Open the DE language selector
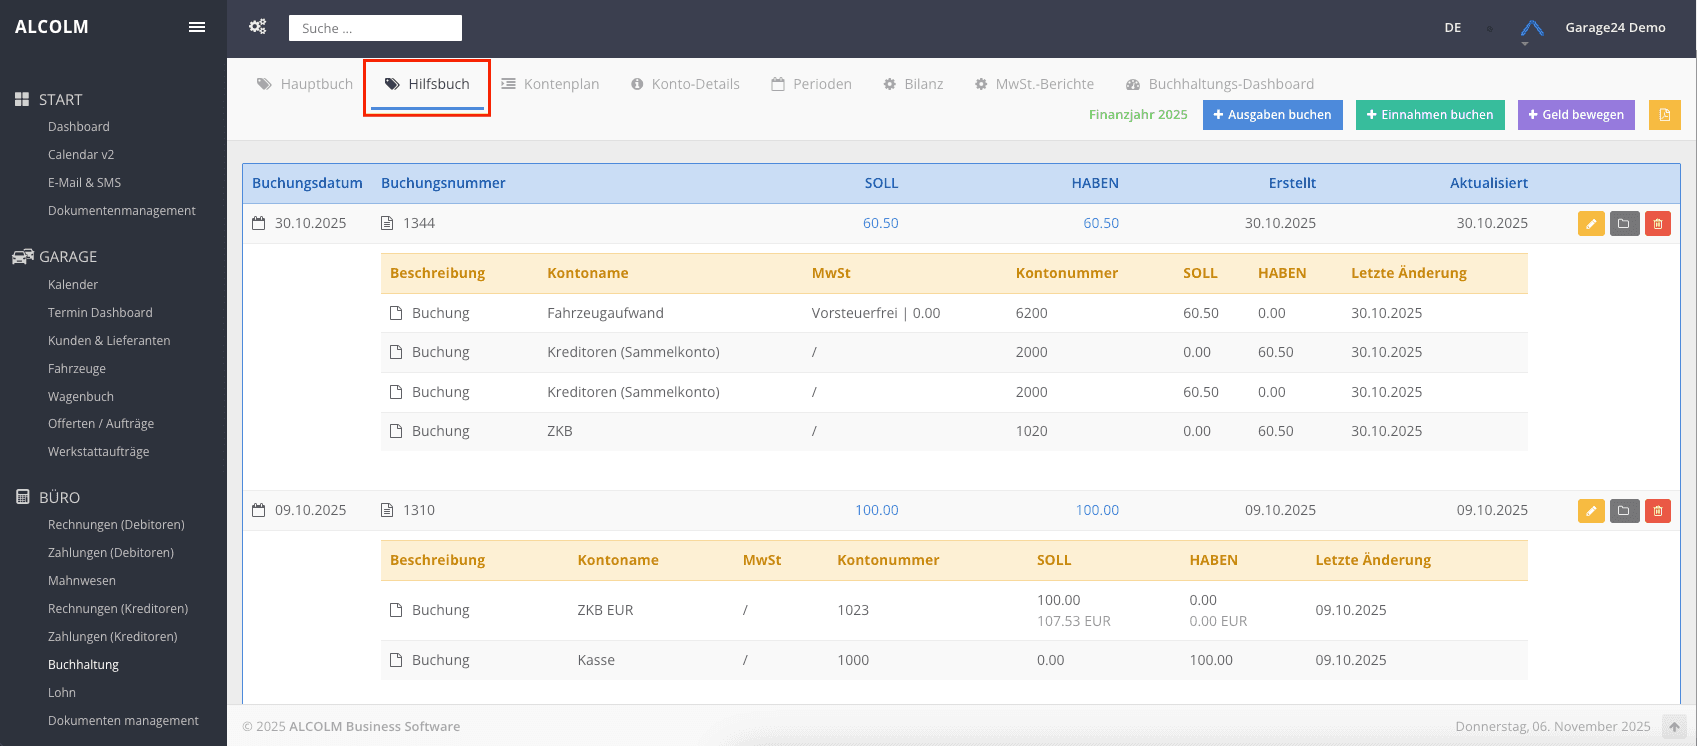 1453,28
